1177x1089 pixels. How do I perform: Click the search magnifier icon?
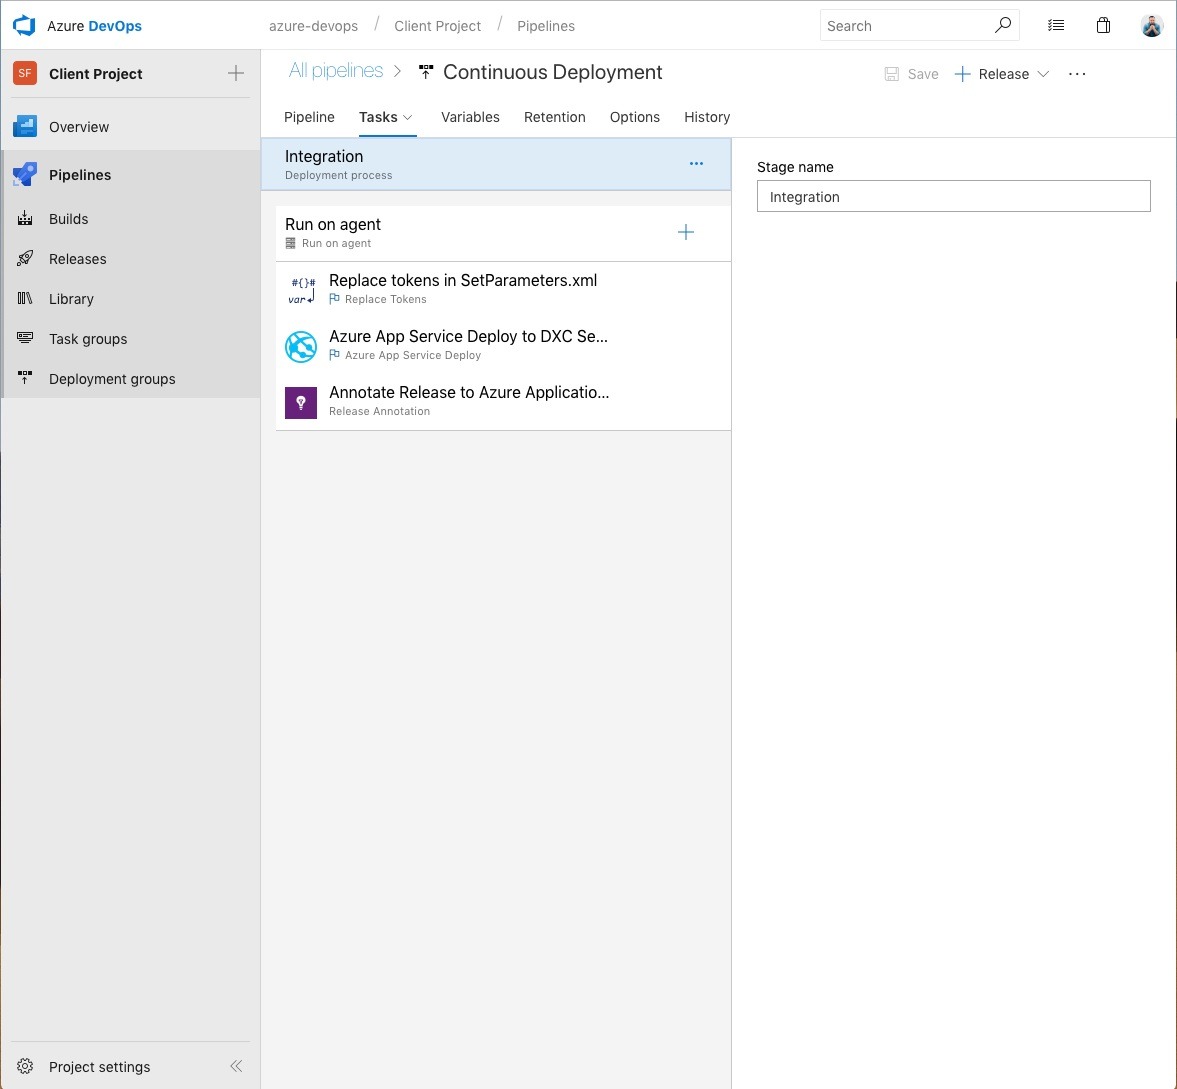click(1002, 26)
